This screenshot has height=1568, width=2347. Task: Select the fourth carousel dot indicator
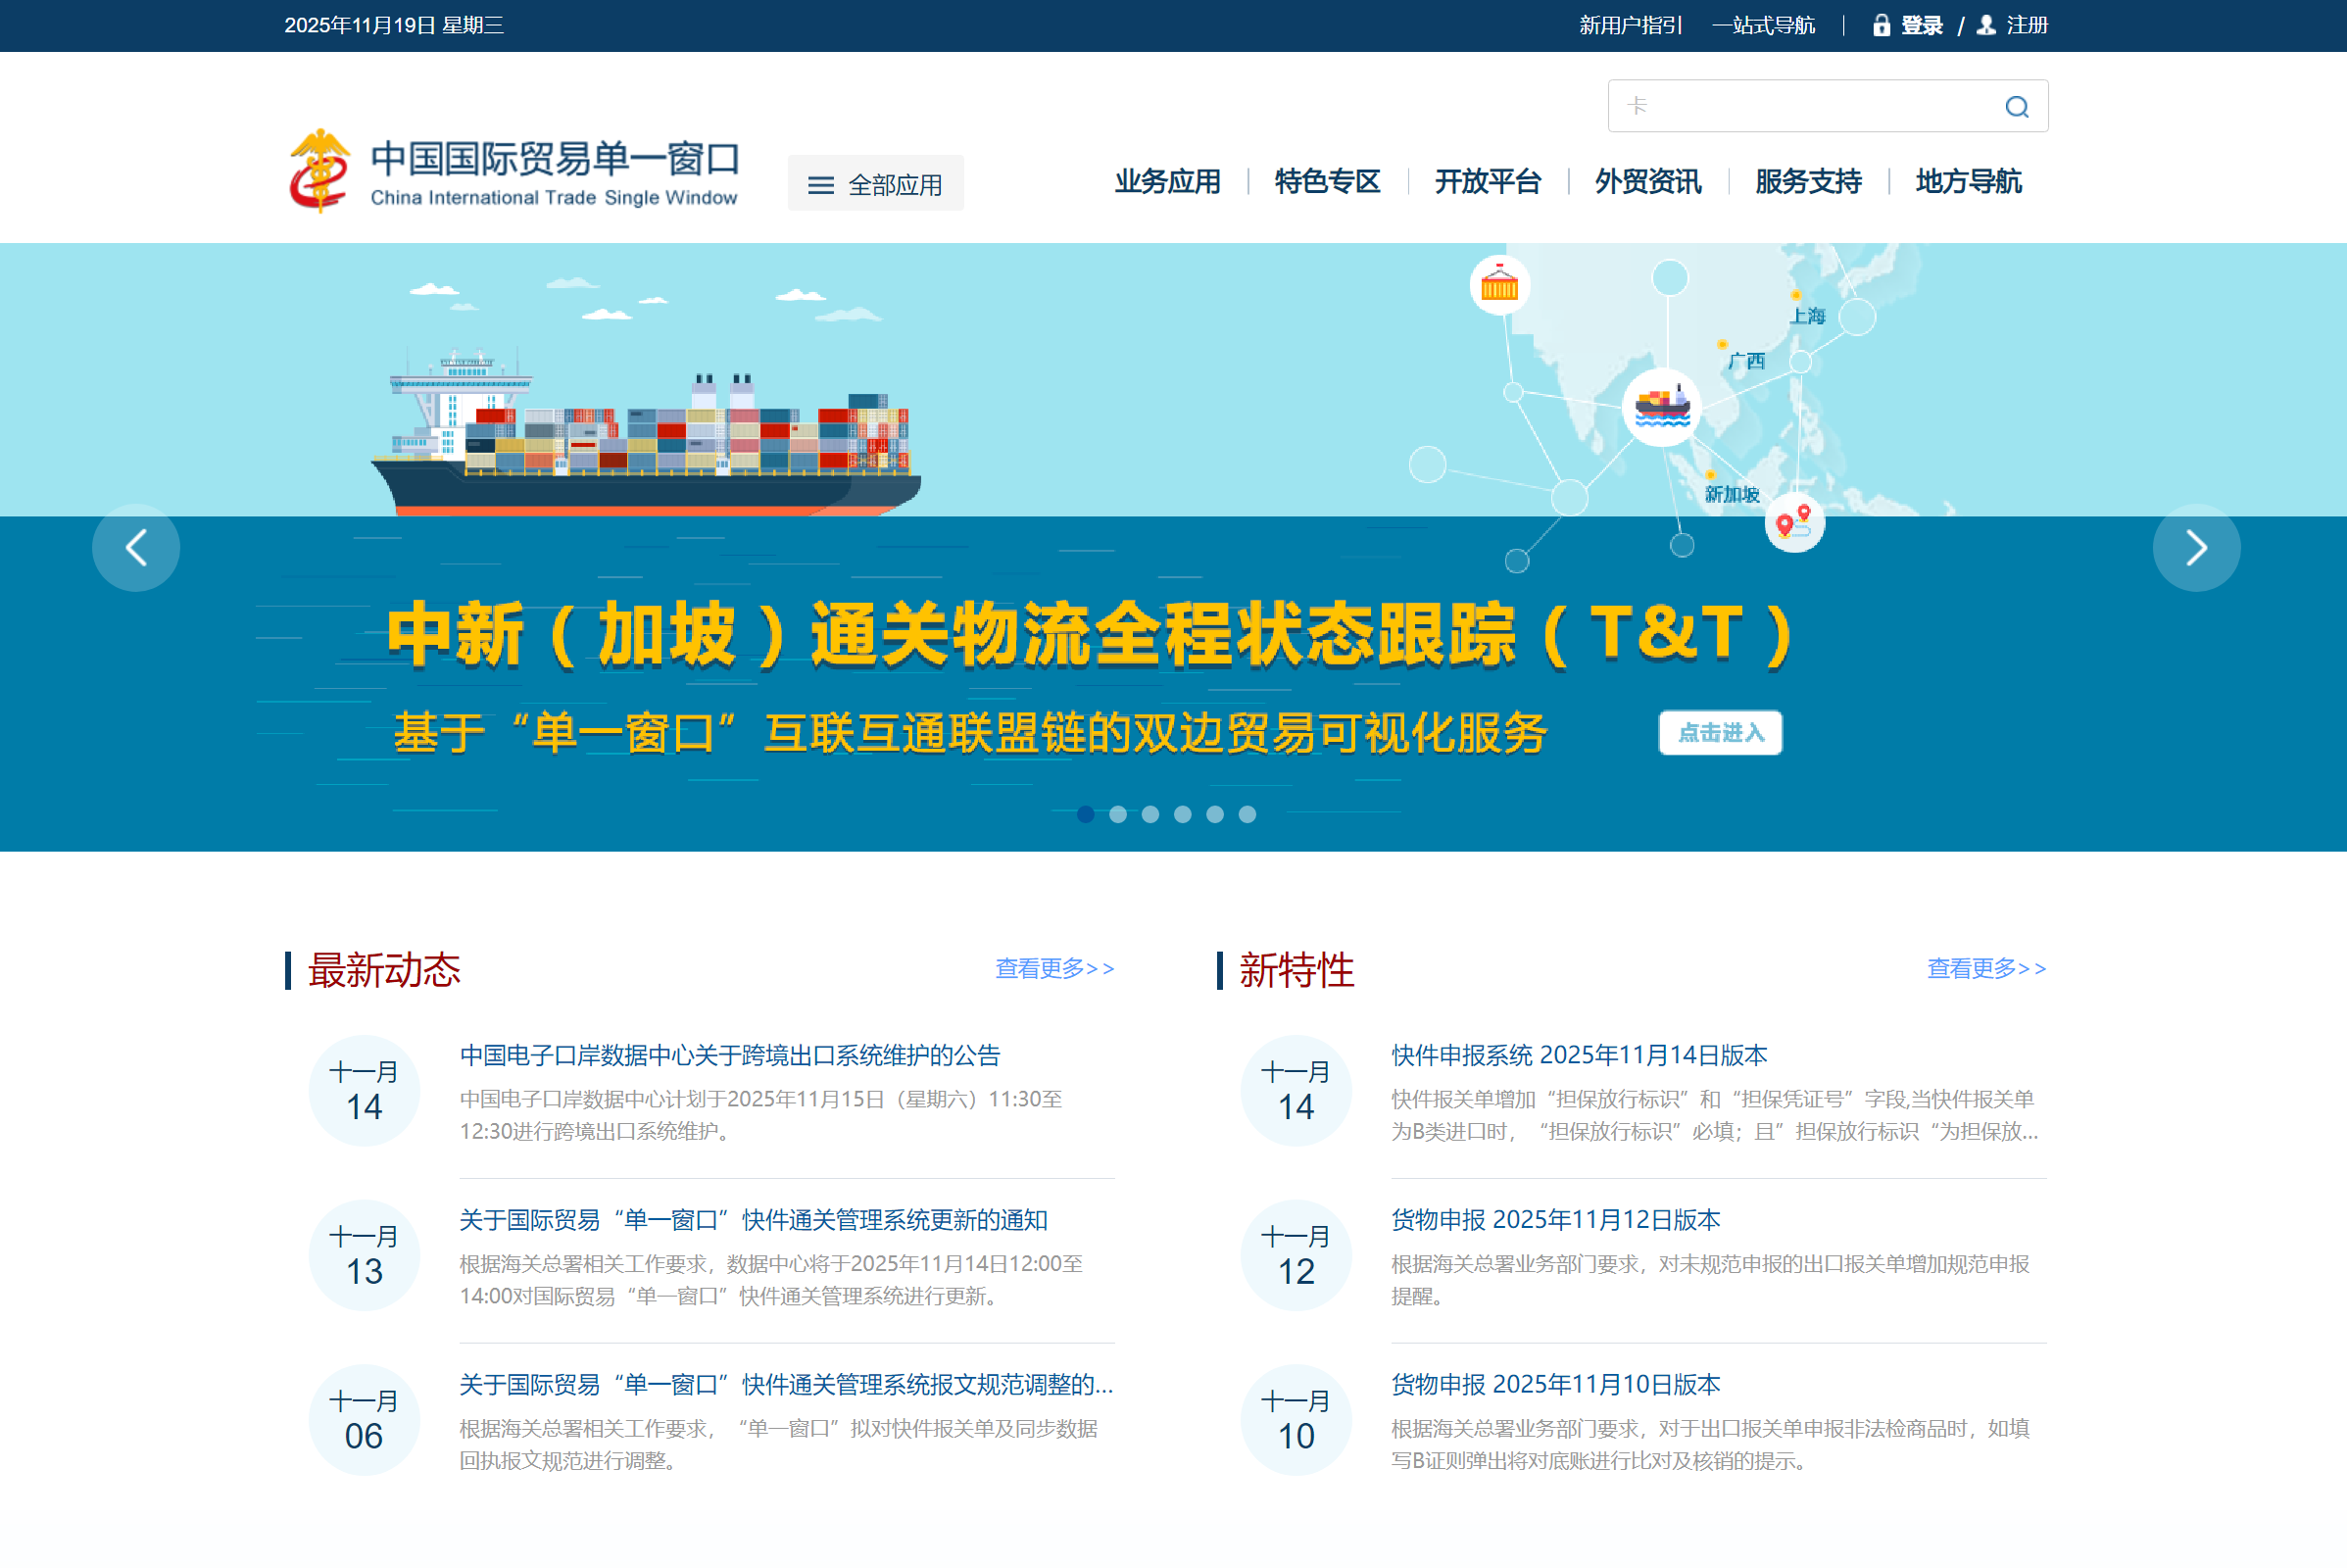tap(1183, 815)
